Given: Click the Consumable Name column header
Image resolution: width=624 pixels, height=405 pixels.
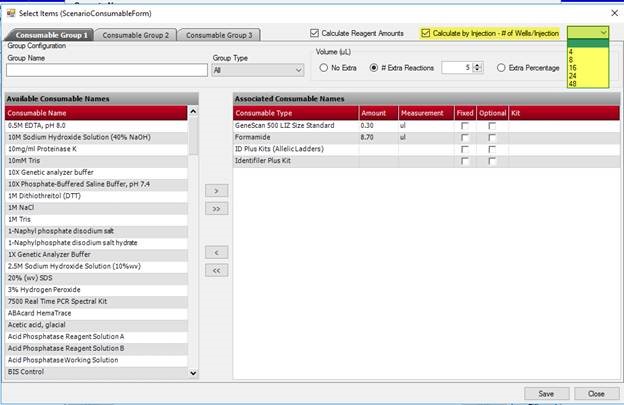Looking at the screenshot, I should [x=96, y=113].
